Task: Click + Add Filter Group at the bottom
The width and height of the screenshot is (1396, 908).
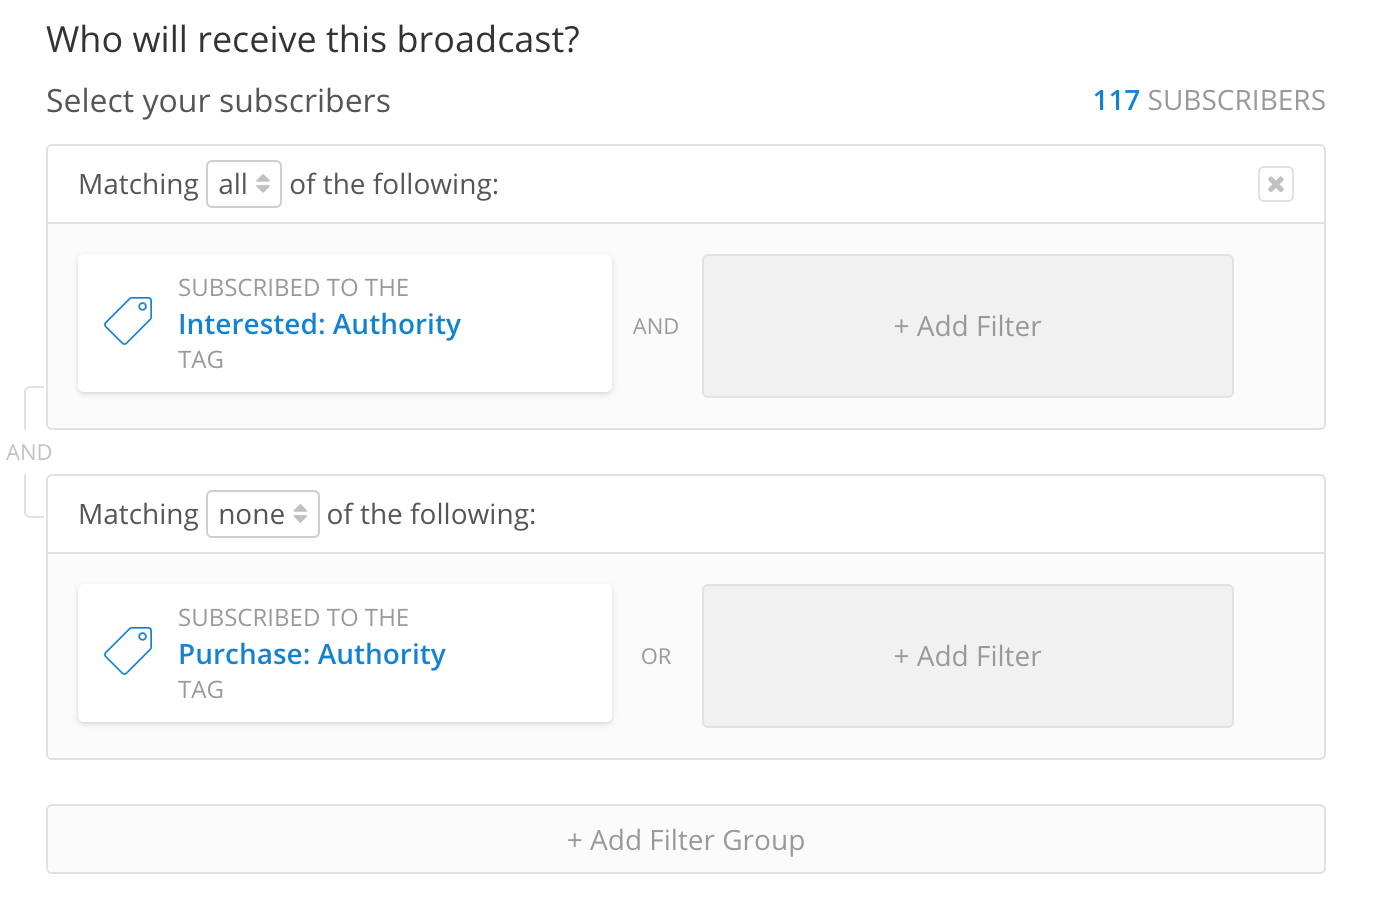Action: [686, 839]
